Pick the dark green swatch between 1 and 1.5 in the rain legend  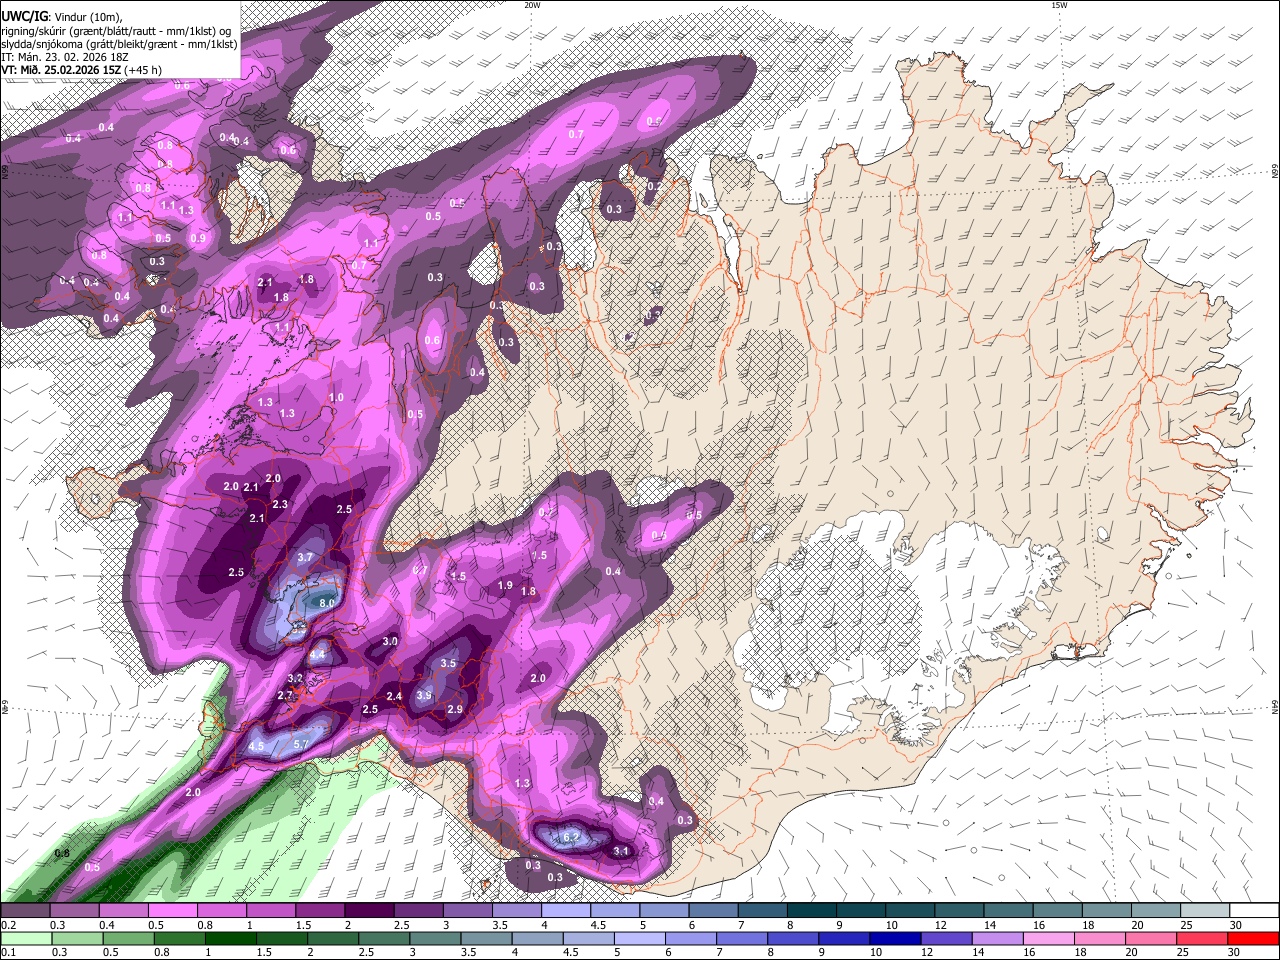pos(230,938)
